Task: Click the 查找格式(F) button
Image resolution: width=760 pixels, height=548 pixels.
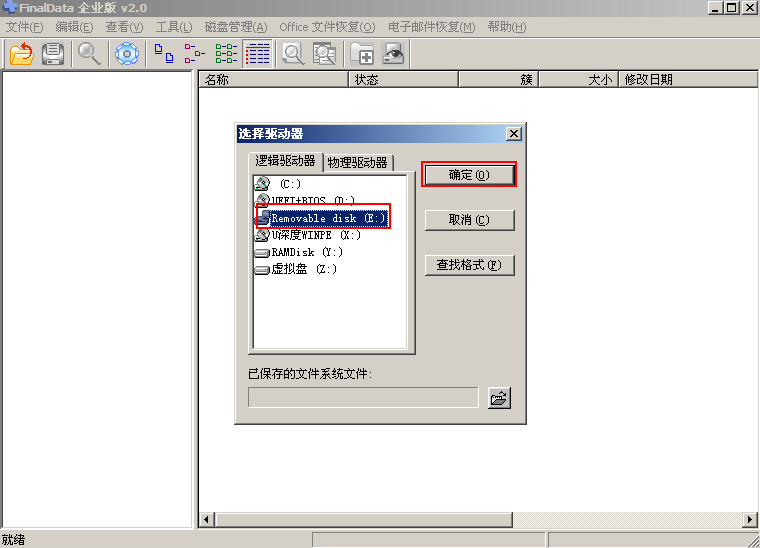Action: coord(469,265)
